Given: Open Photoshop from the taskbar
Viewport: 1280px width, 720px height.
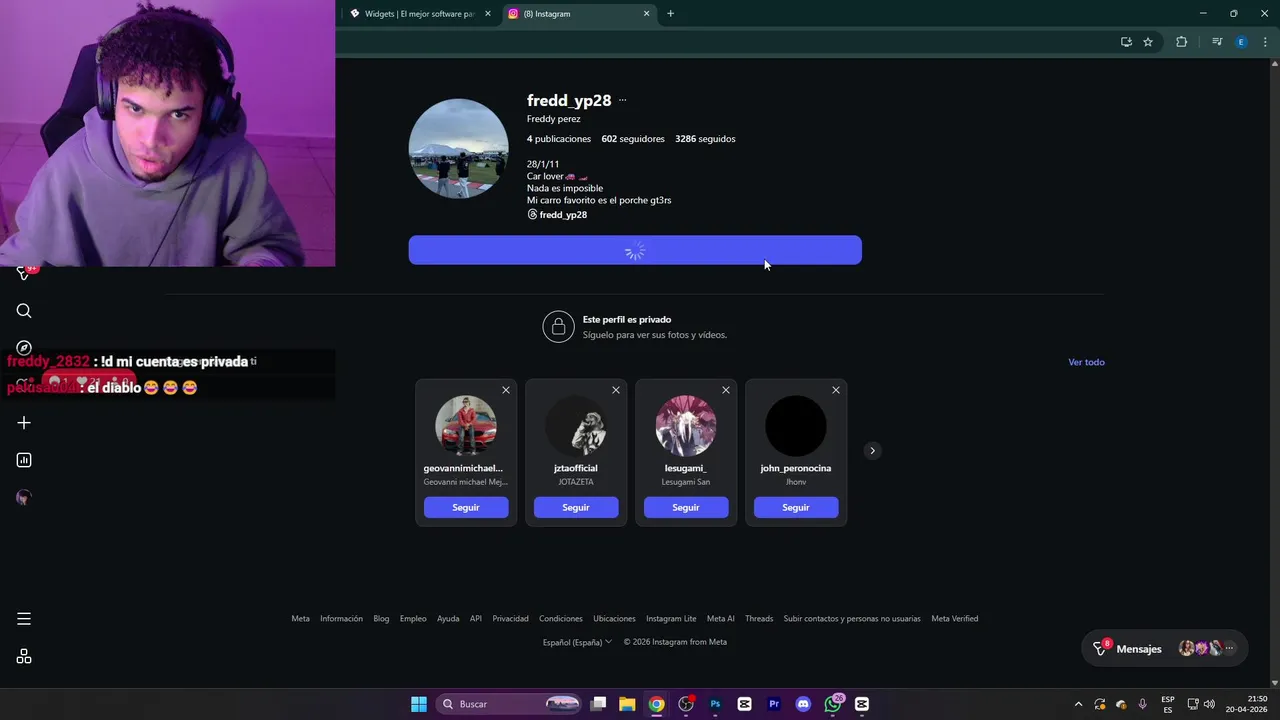Looking at the screenshot, I should (715, 704).
